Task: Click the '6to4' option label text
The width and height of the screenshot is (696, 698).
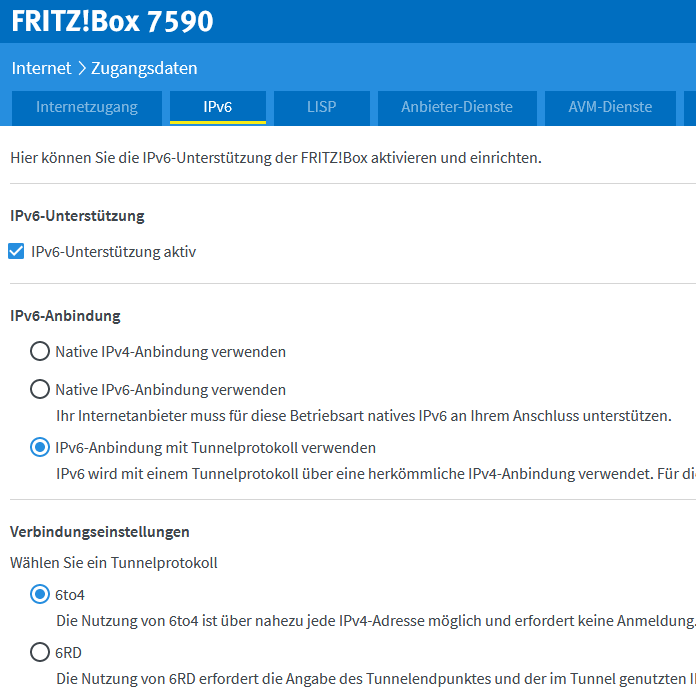Action: (71, 595)
